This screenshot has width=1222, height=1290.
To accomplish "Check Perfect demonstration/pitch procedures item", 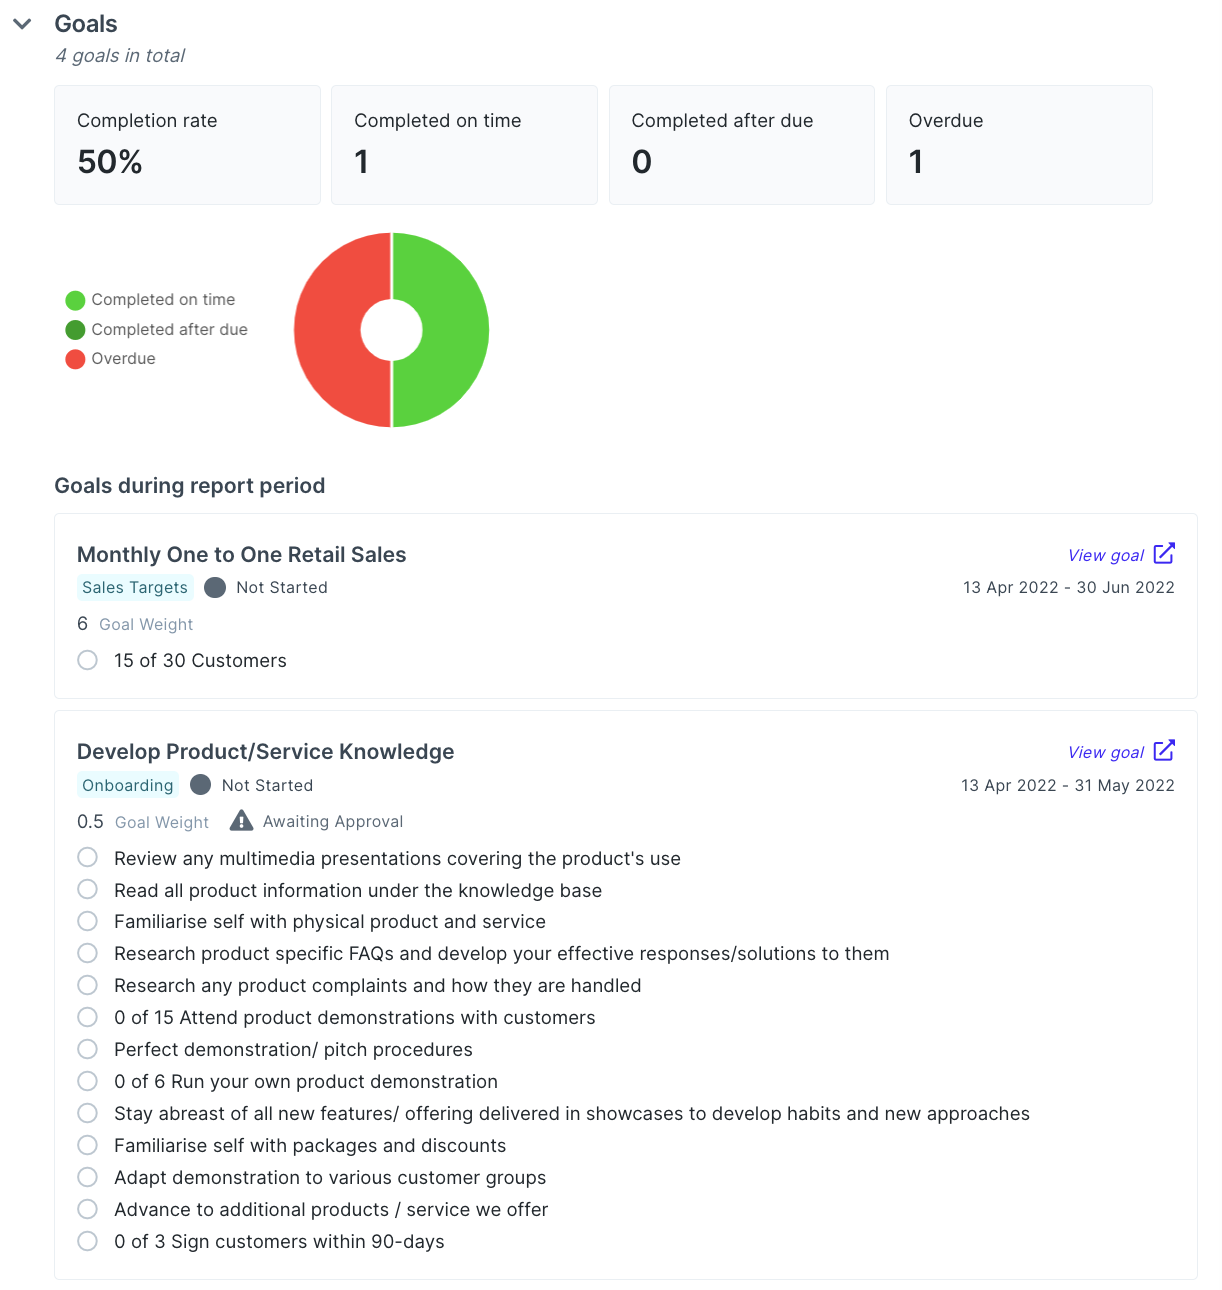I will [87, 1049].
